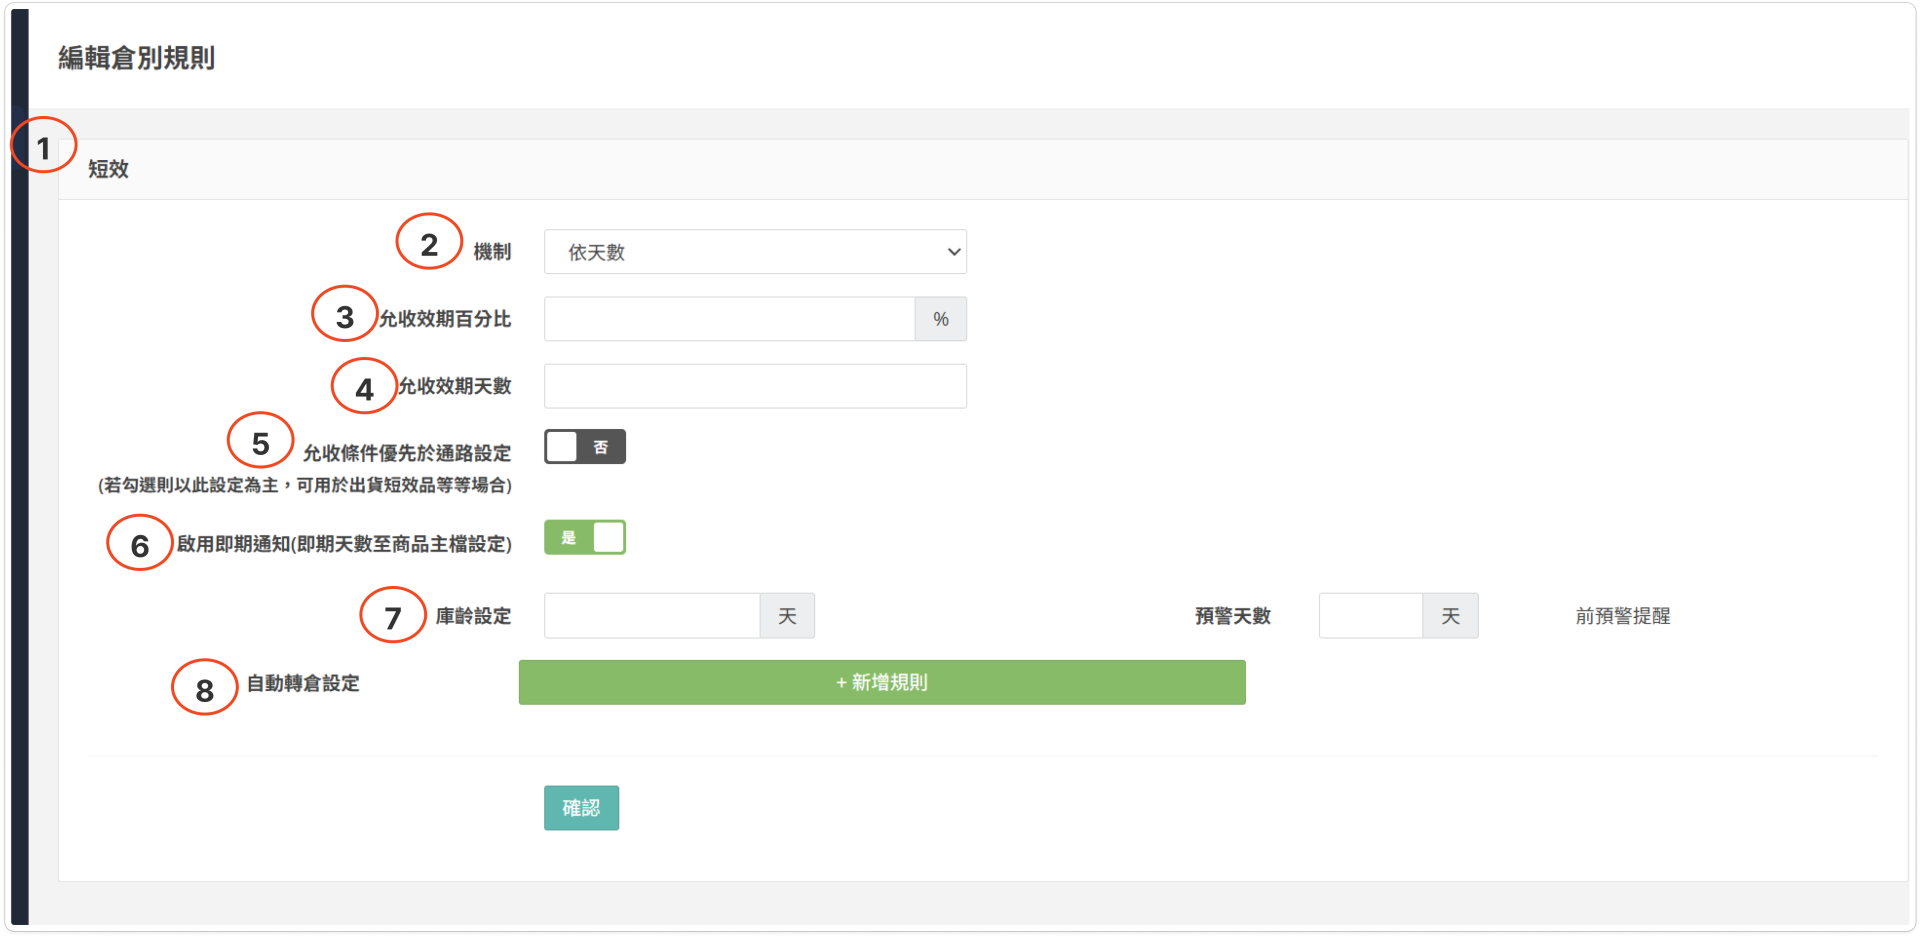Click the circled number 5 annotation
1920x937 pixels.
point(260,440)
